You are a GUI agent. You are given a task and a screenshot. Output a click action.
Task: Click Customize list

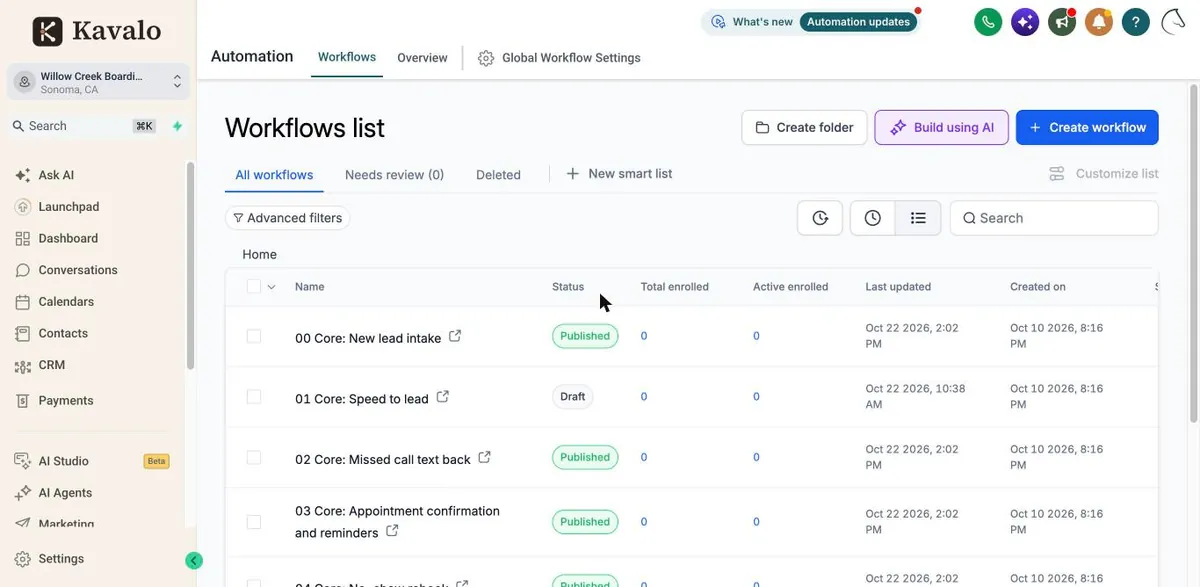tap(1104, 174)
